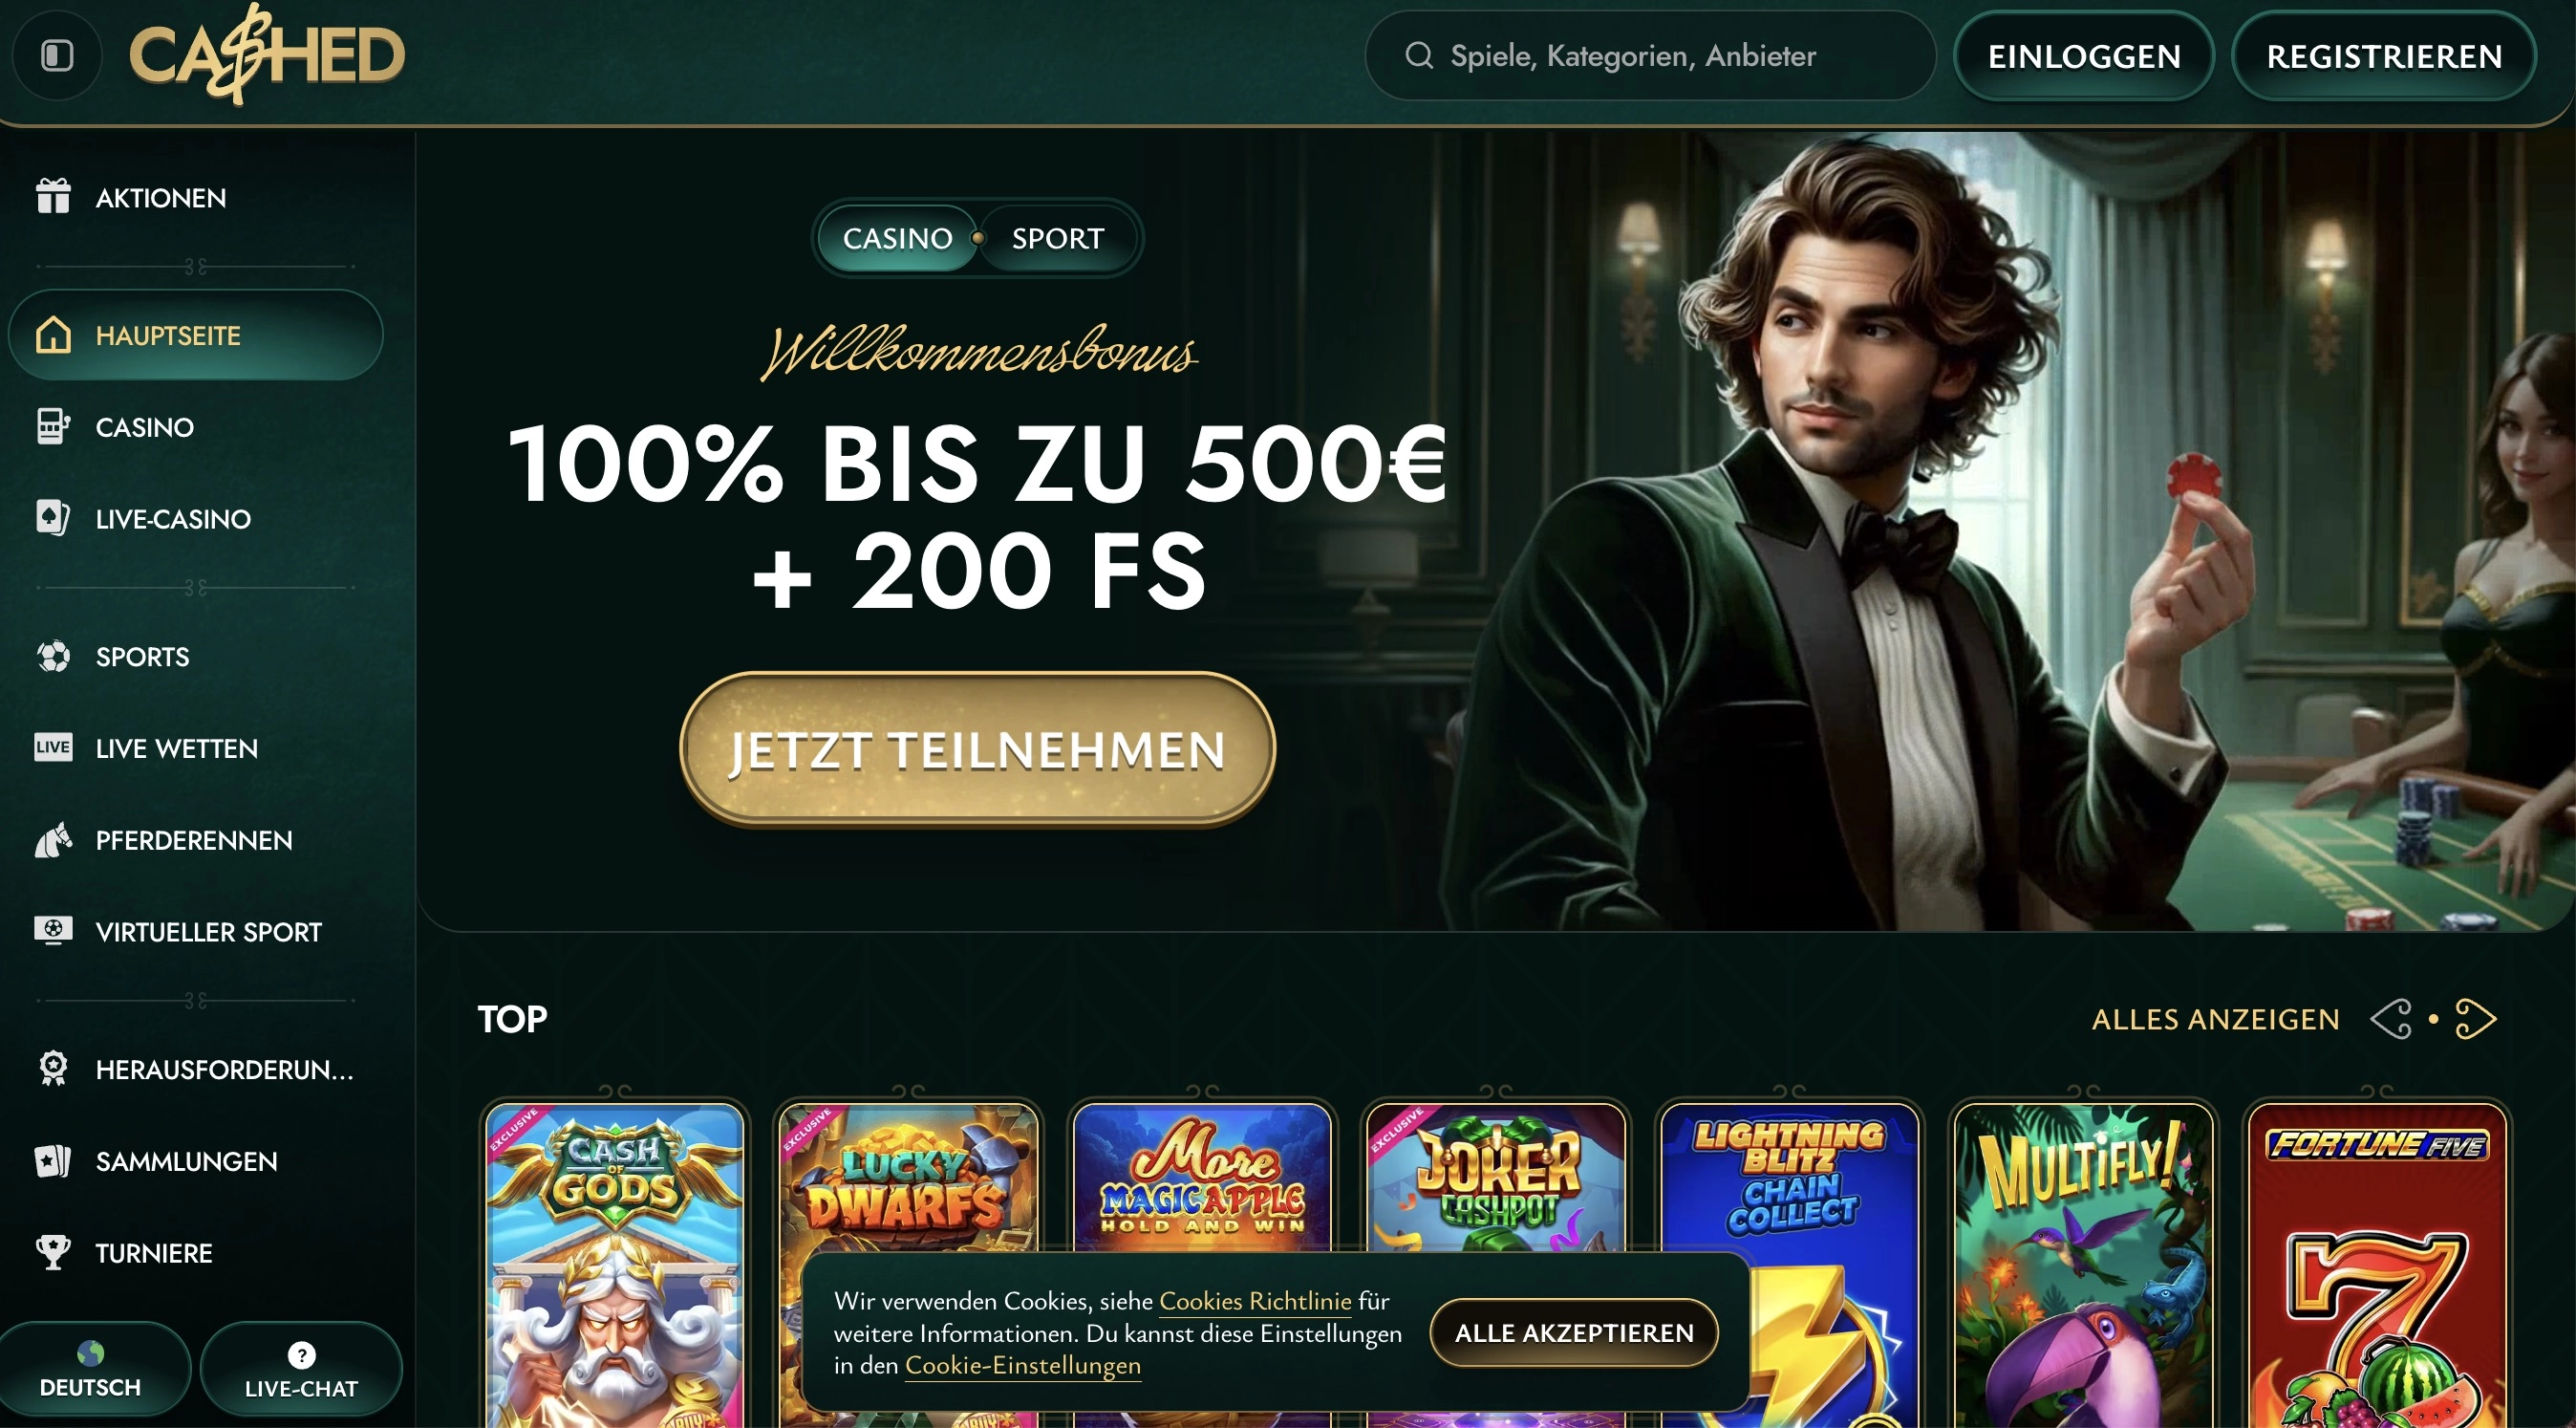The height and width of the screenshot is (1428, 2576).
Task: Show the previous Top games with the left arrow
Action: point(2392,1019)
